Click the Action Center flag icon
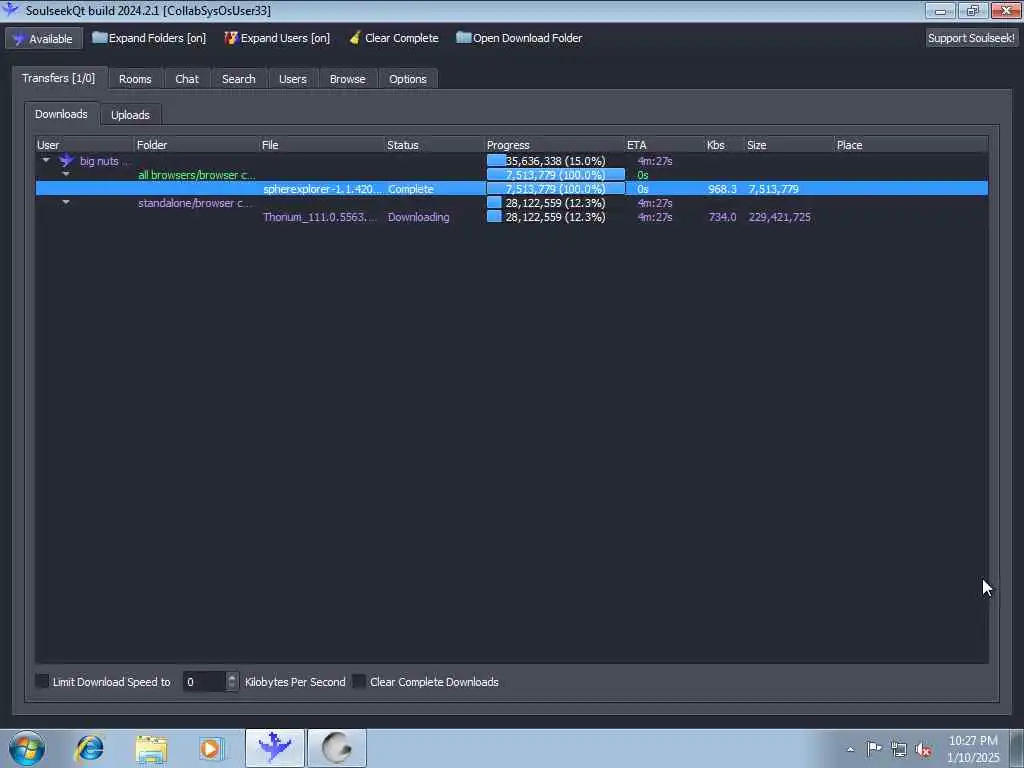This screenshot has height=768, width=1024. (874, 748)
